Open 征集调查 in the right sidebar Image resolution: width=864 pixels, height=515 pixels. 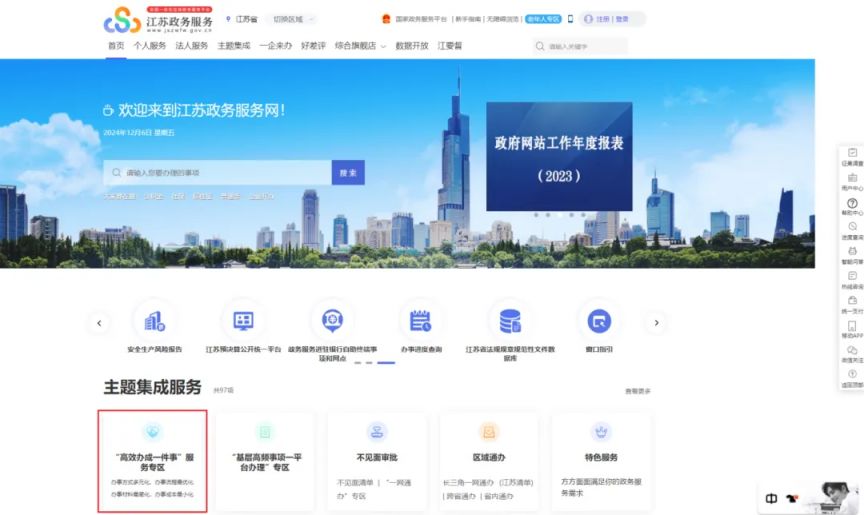point(852,157)
